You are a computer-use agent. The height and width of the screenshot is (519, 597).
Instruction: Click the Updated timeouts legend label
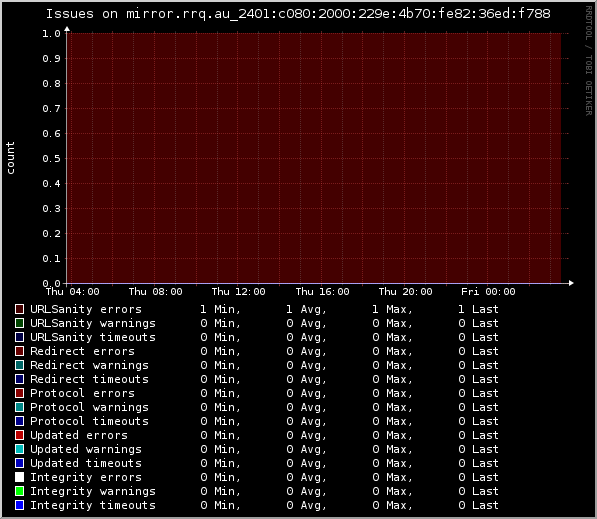click(x=86, y=463)
